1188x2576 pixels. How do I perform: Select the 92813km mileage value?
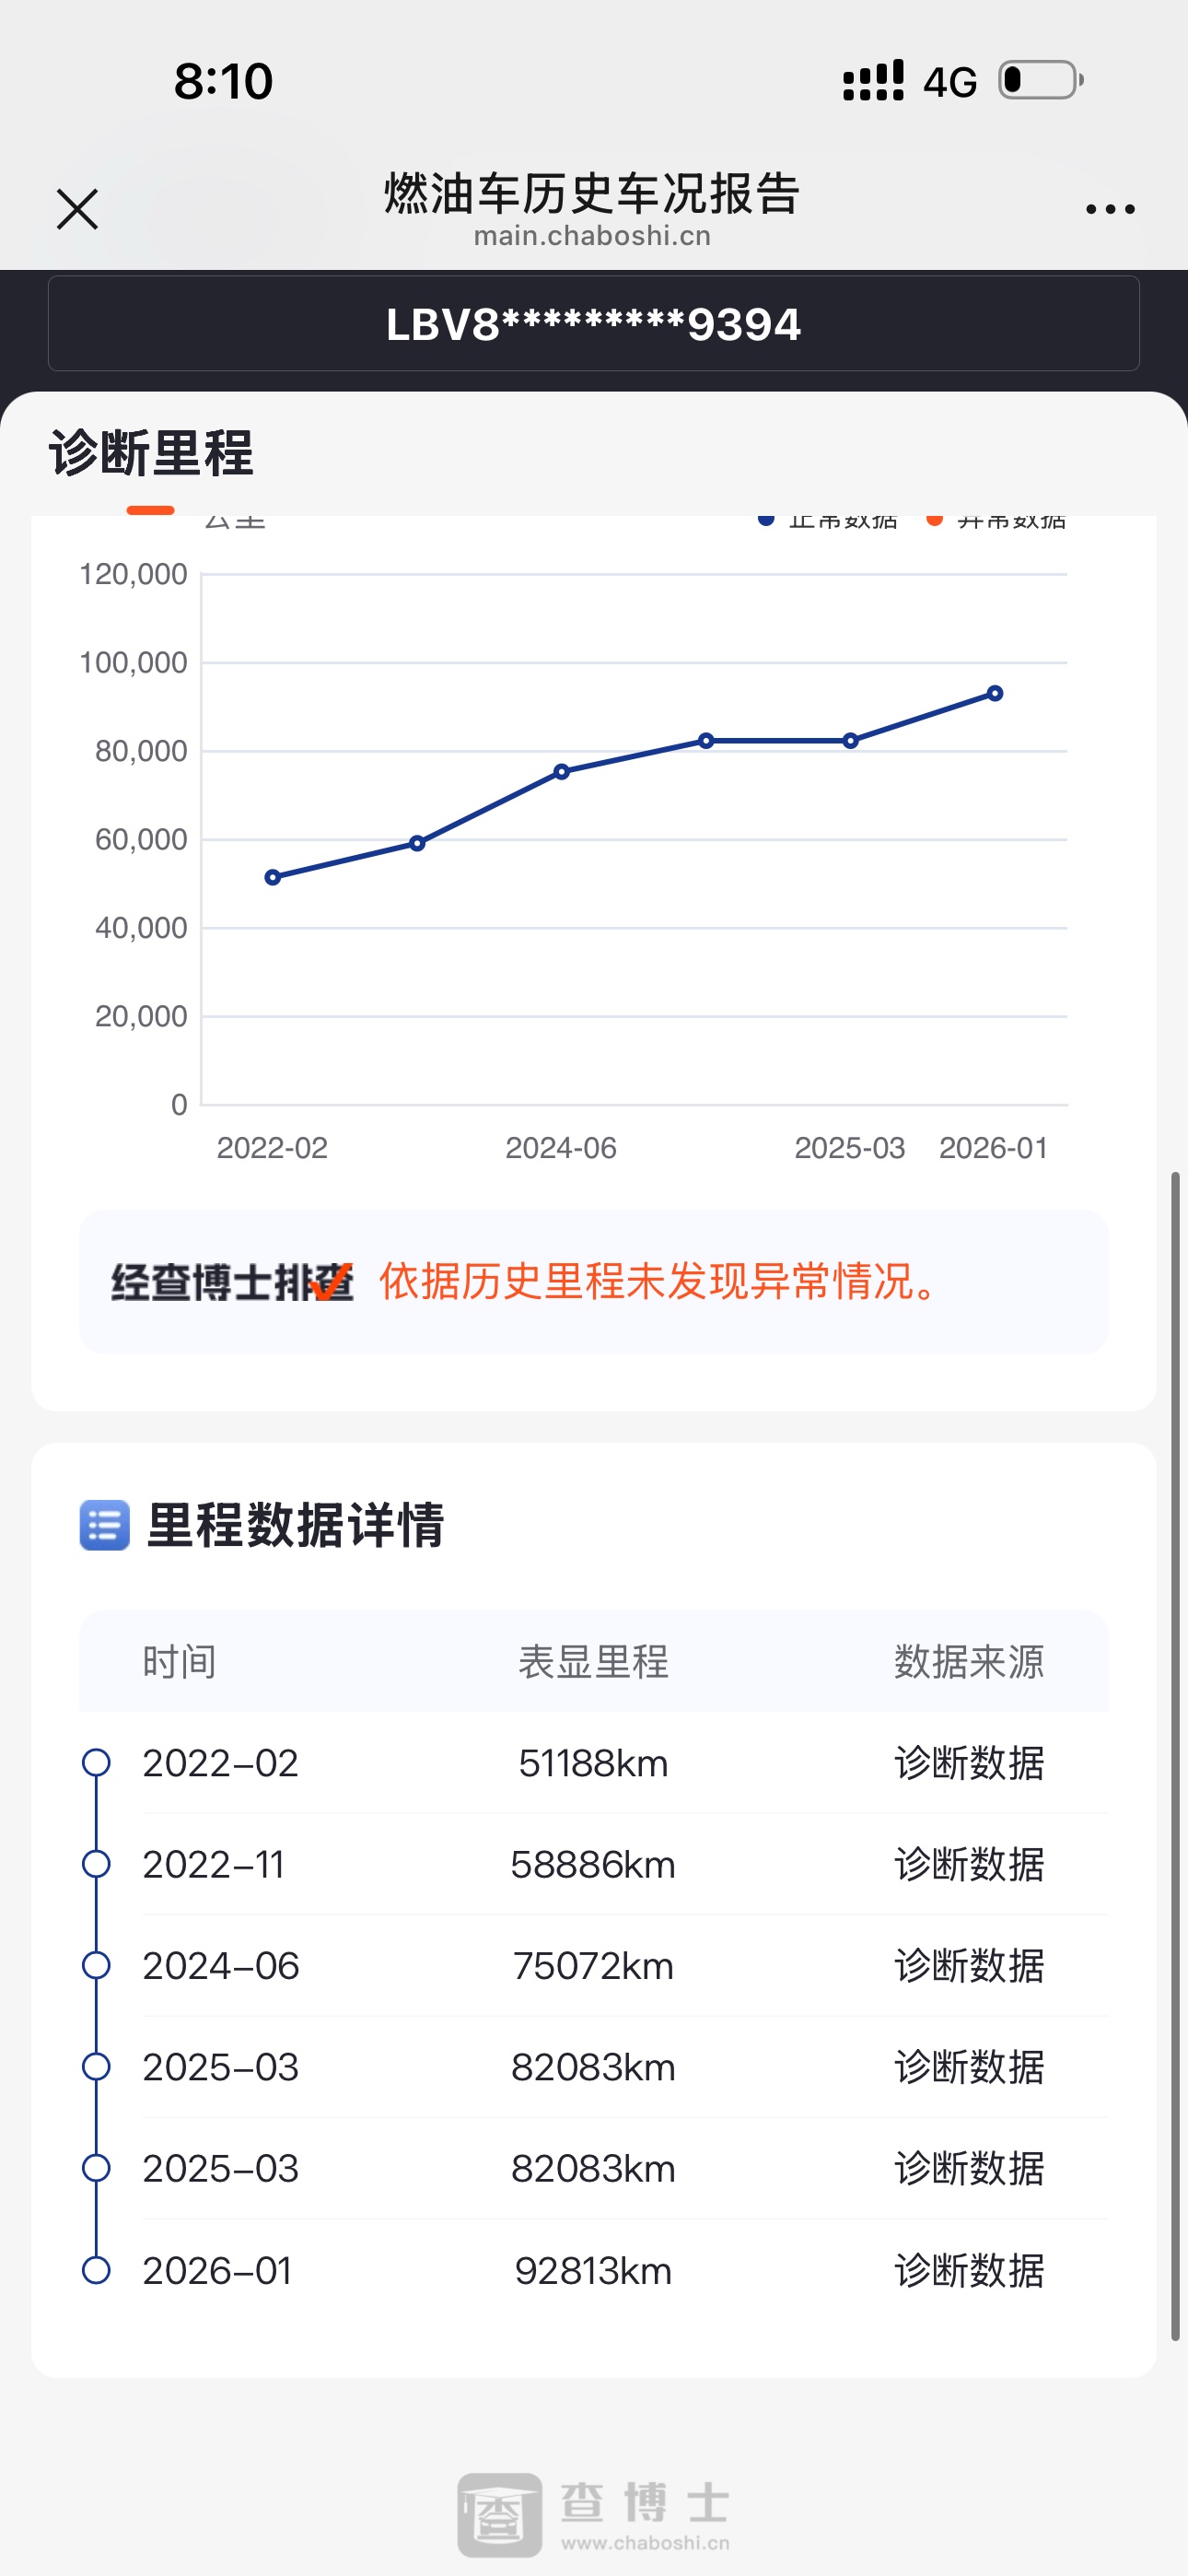point(593,2271)
